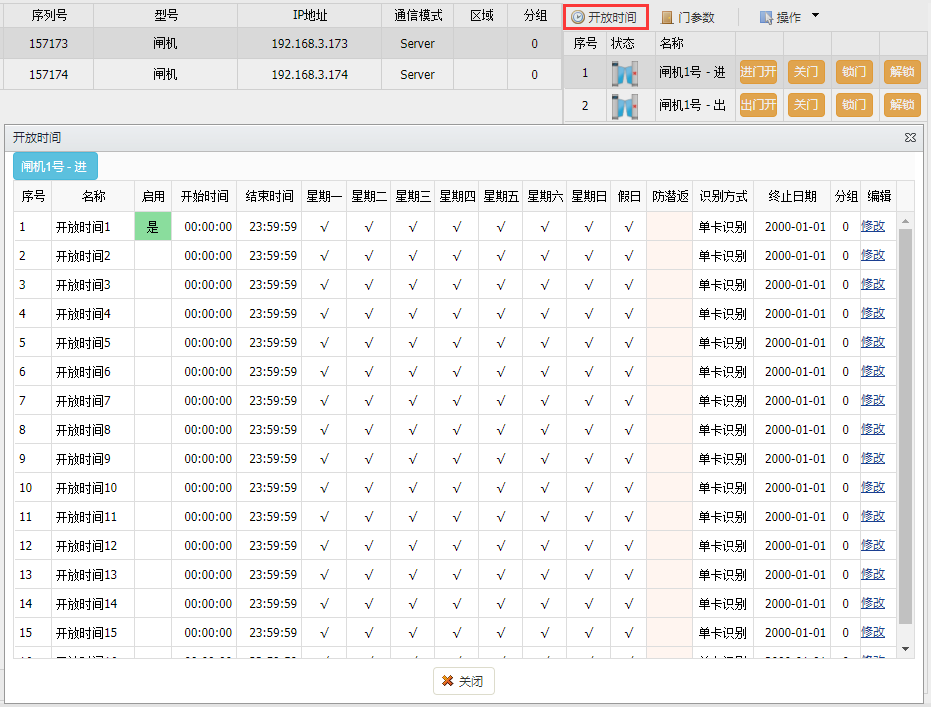Click the 启用 cell showing 是
Image resolution: width=931 pixels, height=707 pixels.
click(x=153, y=227)
